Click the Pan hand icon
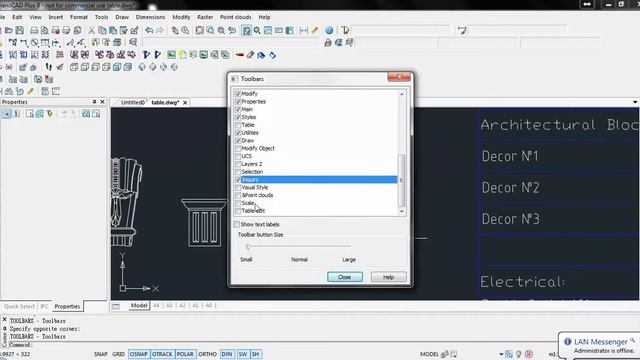The image size is (640, 360). click(175, 30)
